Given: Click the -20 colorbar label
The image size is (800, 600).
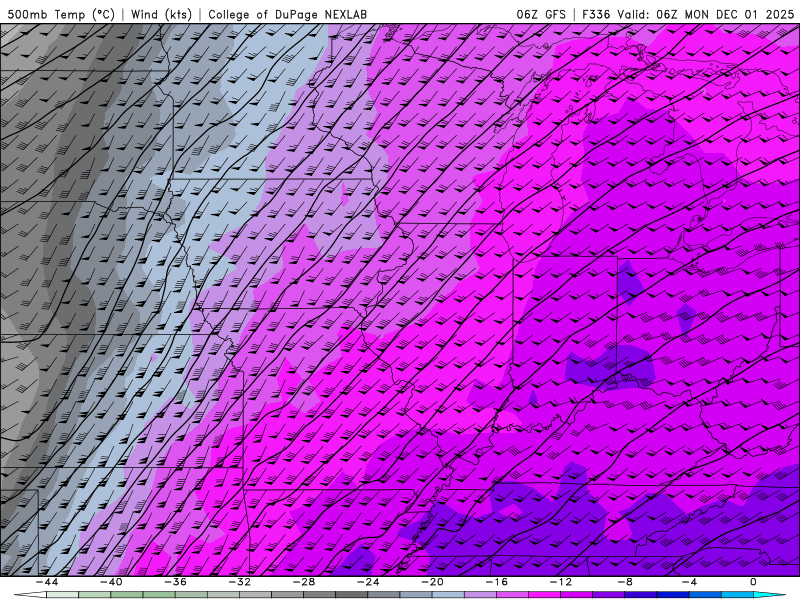Looking at the screenshot, I should (432, 582).
